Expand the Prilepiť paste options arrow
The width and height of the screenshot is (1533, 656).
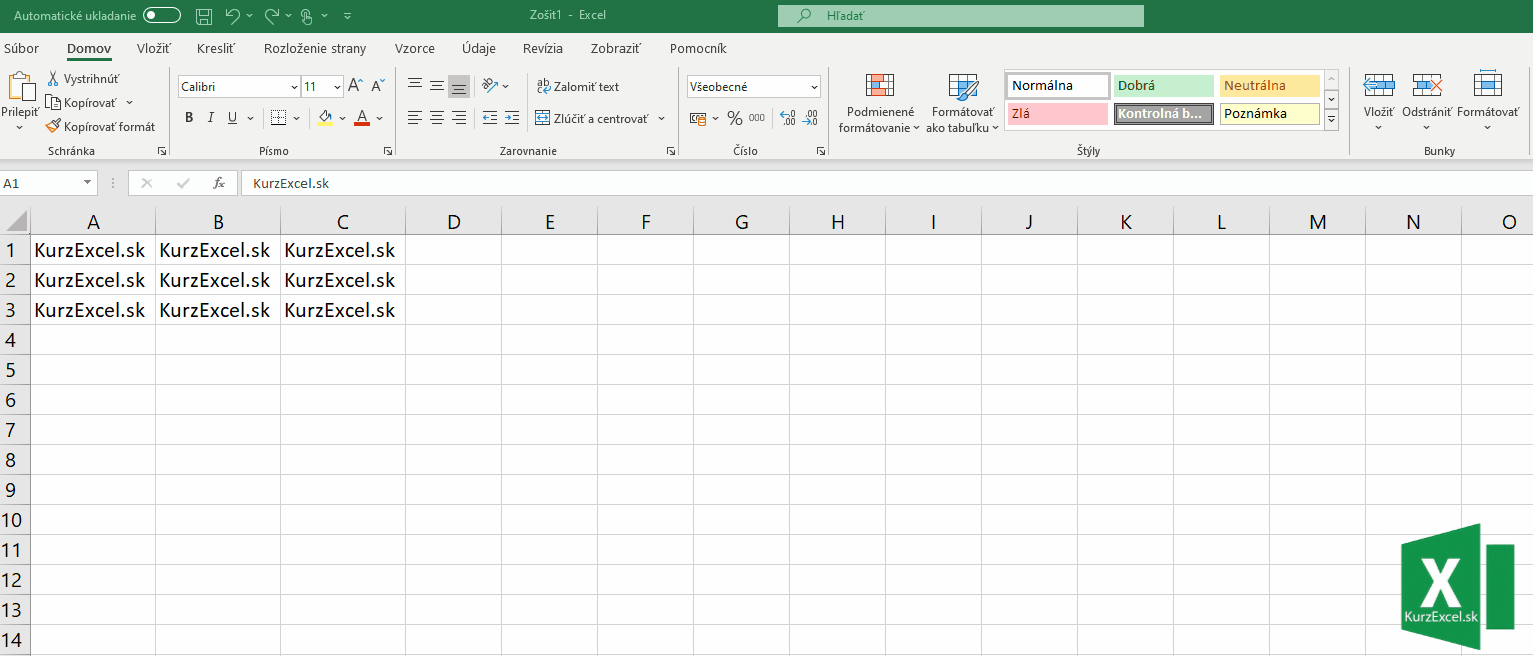19,128
